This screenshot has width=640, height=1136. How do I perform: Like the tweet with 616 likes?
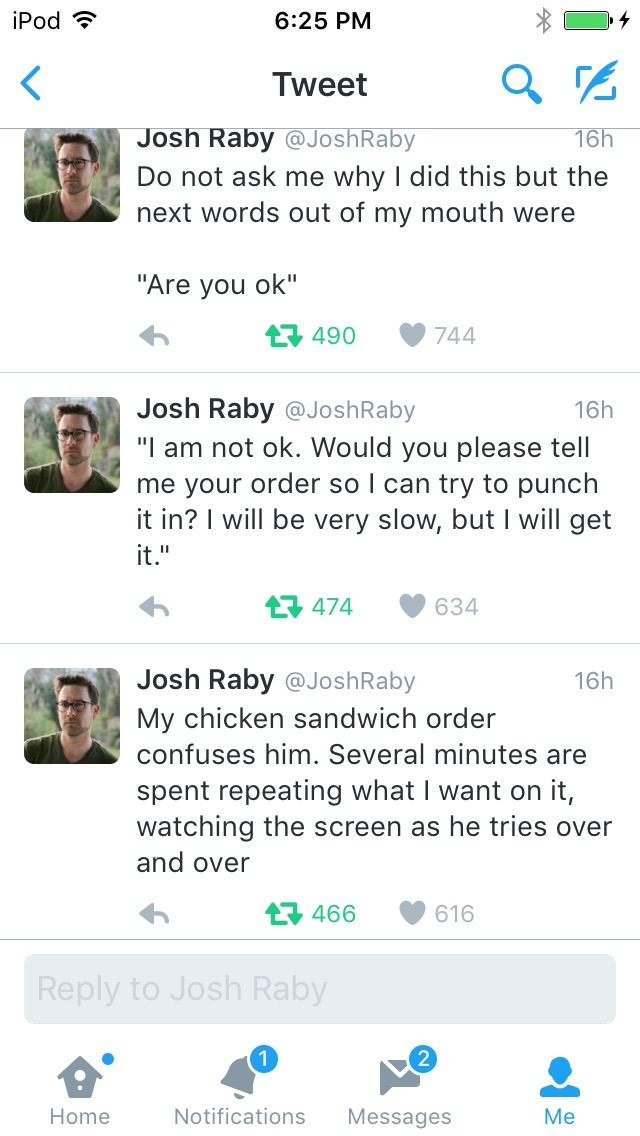click(x=412, y=914)
